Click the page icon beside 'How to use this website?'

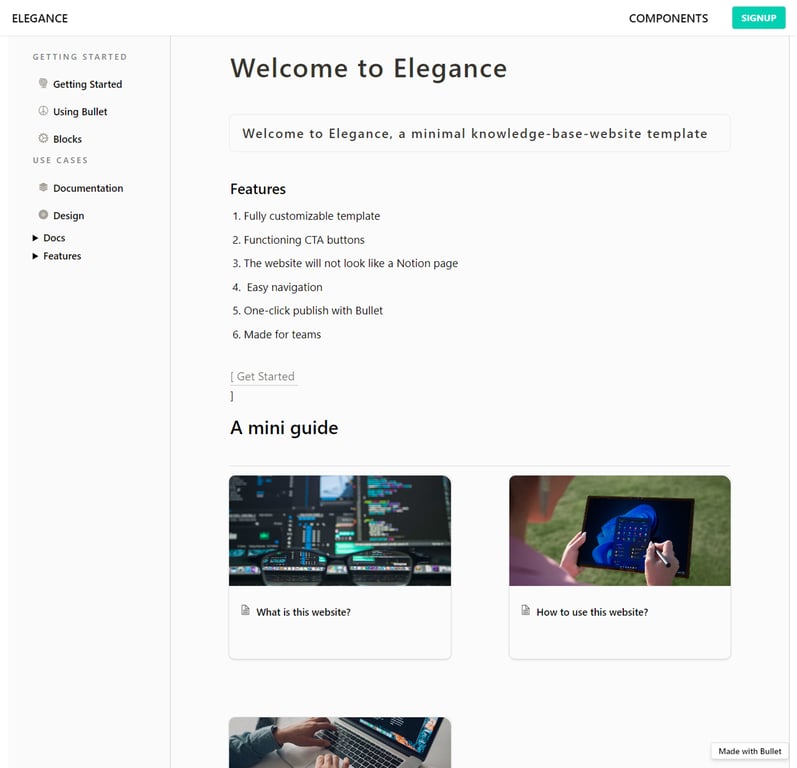526,611
